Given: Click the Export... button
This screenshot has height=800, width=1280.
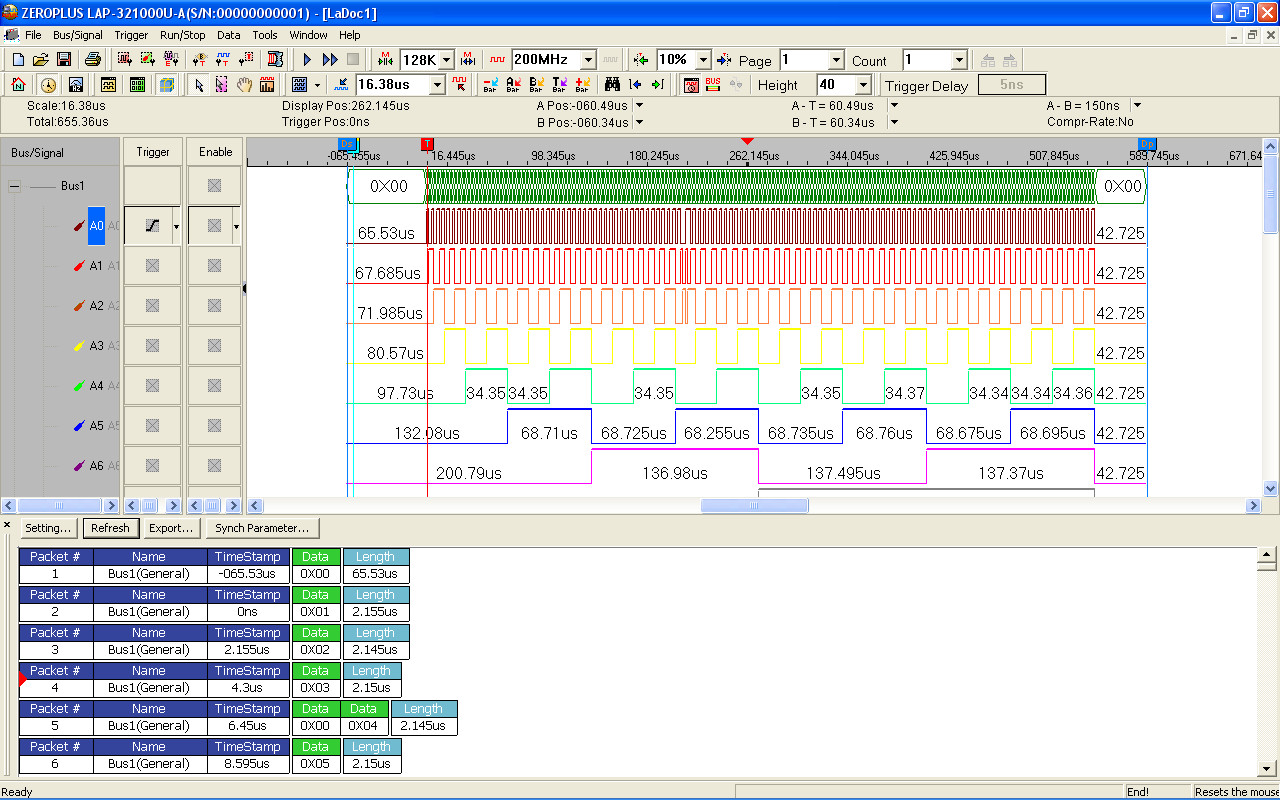Looking at the screenshot, I should click(171, 528).
